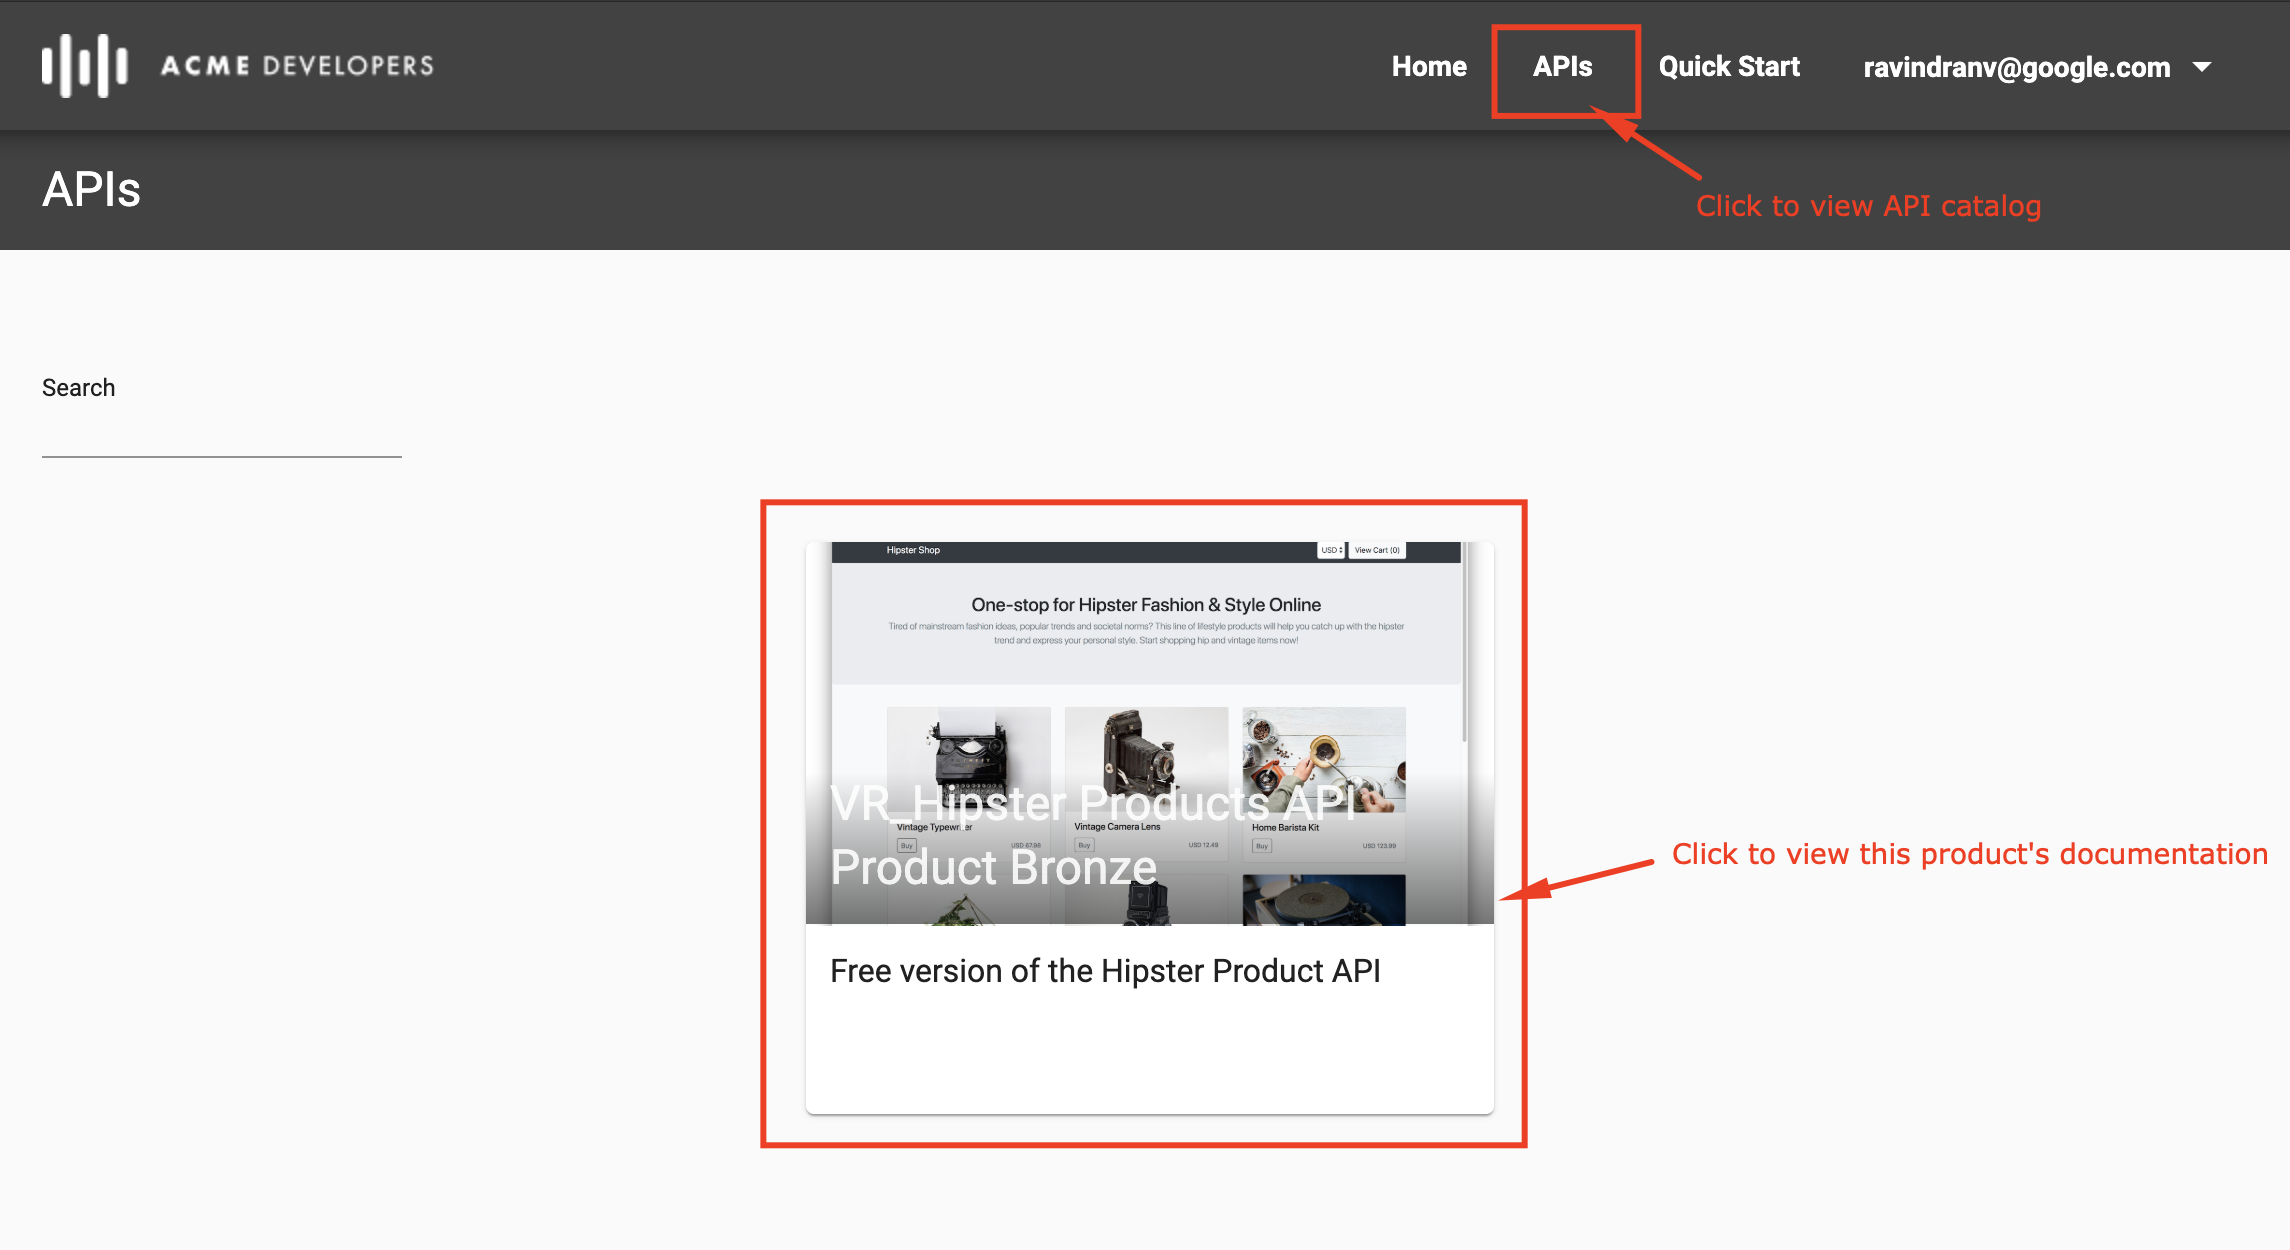Screen dimensions: 2290x1250
Task: Open the Home nav link
Action: [1429, 67]
